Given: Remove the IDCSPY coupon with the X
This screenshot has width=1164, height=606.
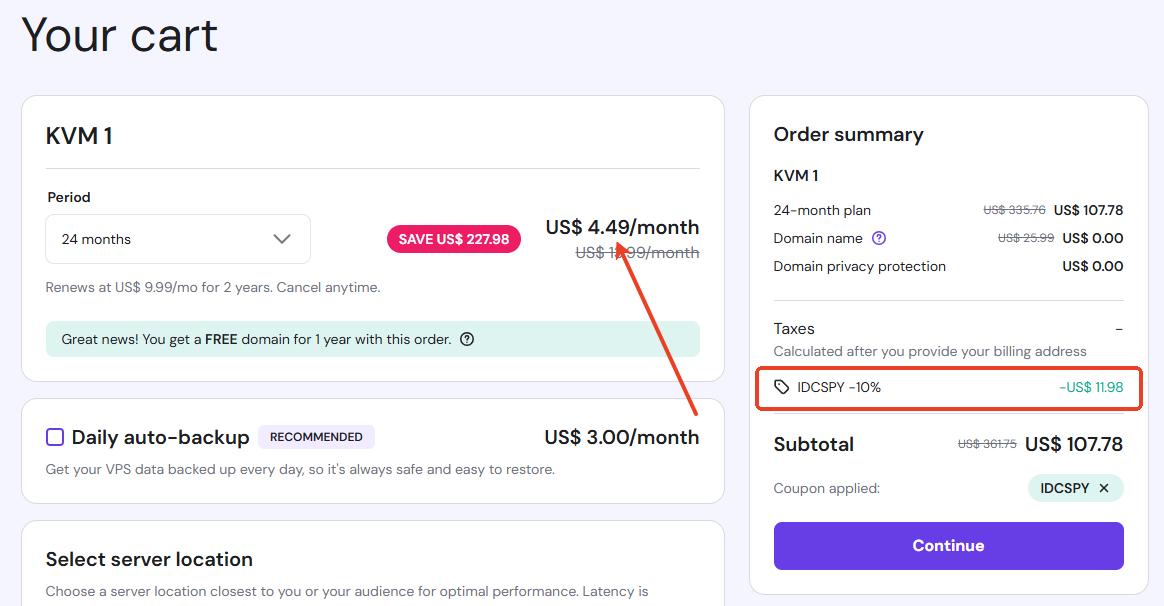Looking at the screenshot, I should tap(1104, 488).
